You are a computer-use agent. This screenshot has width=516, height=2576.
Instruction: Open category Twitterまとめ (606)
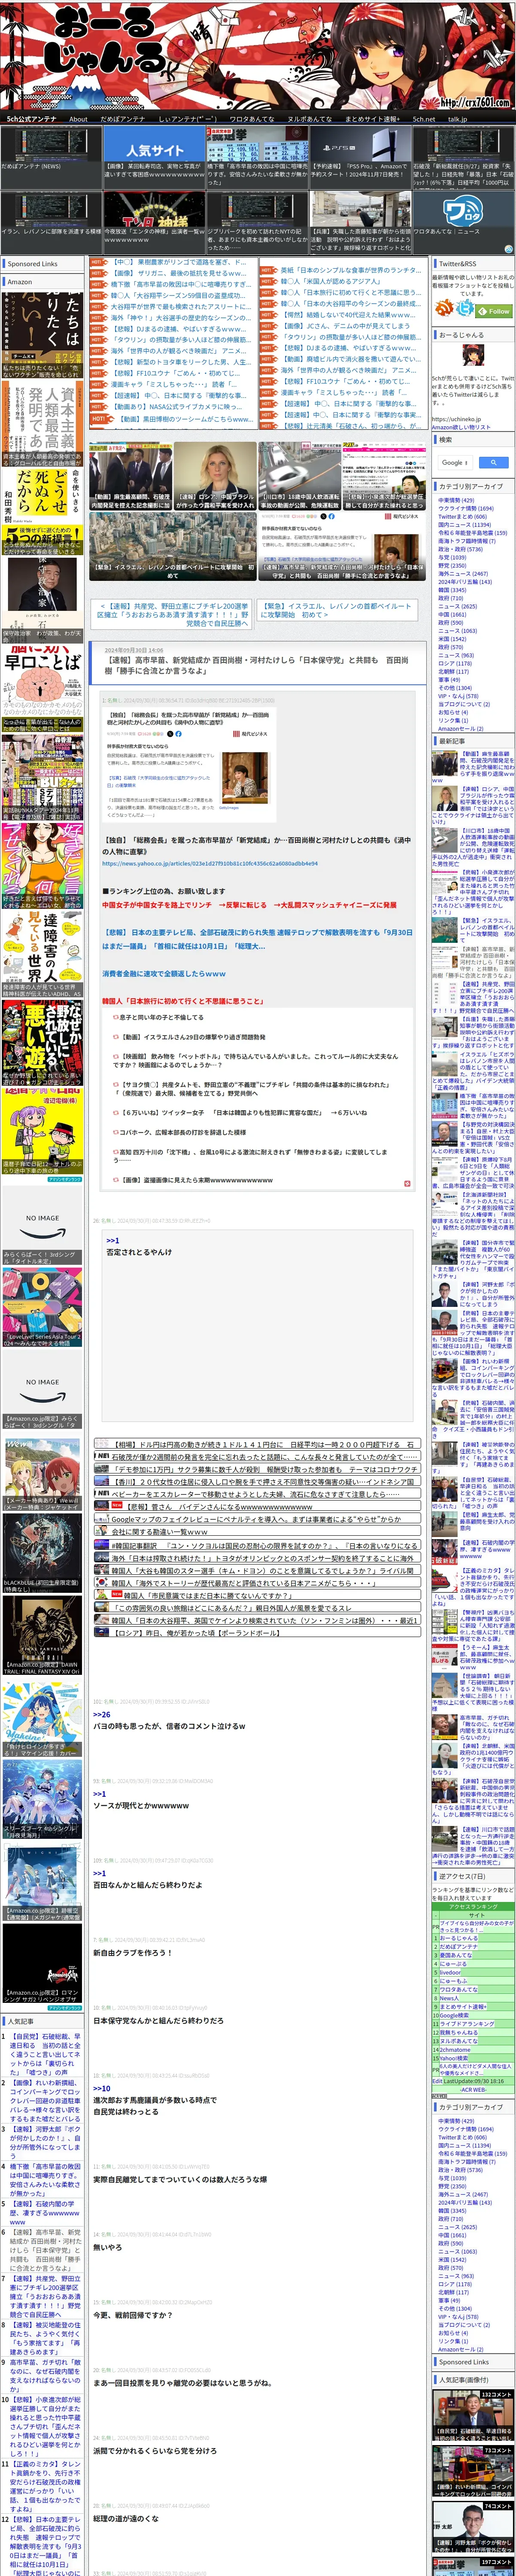pos(462,516)
